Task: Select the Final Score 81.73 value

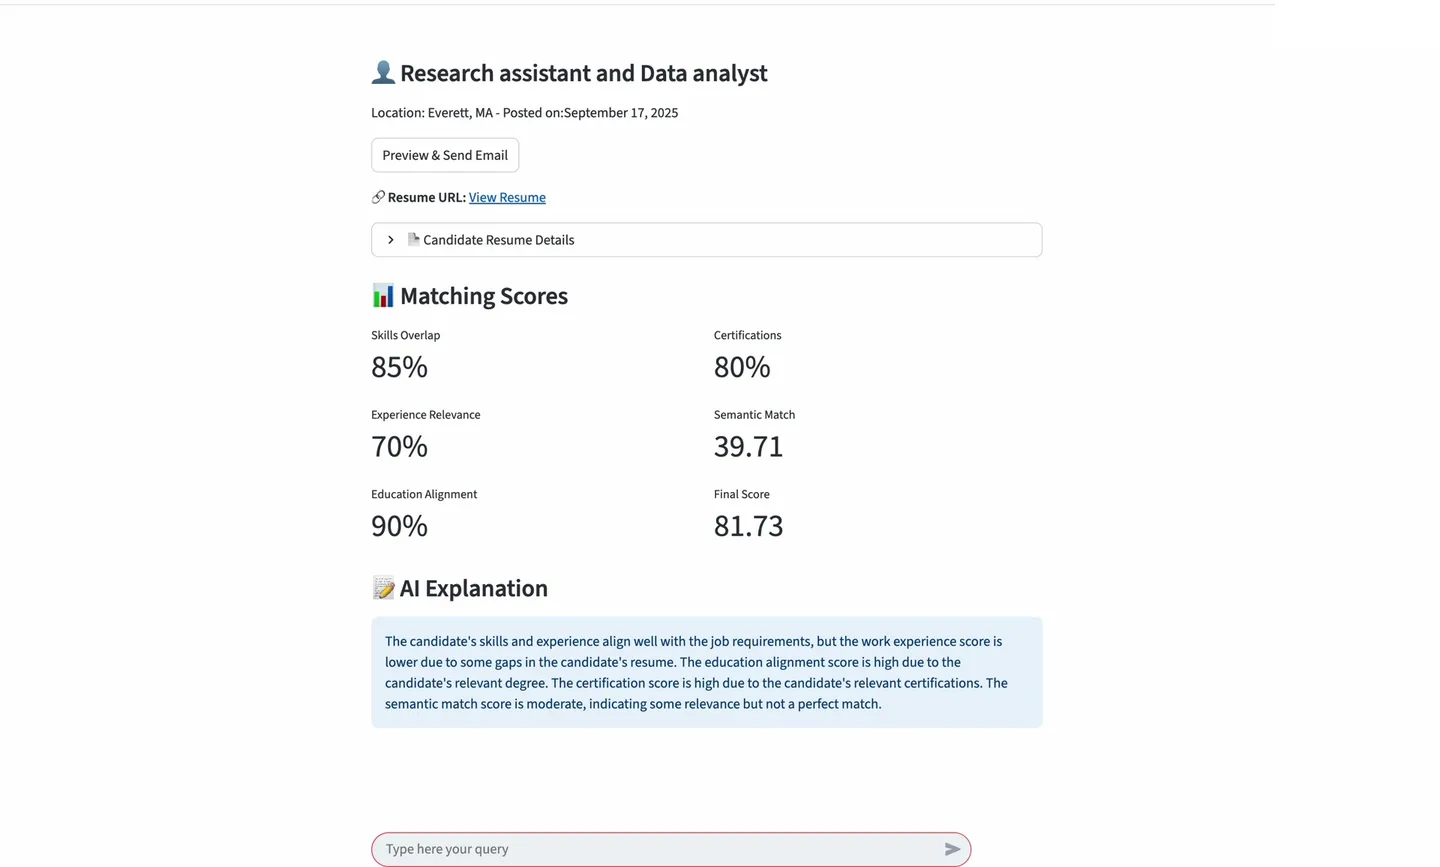Action: (748, 525)
